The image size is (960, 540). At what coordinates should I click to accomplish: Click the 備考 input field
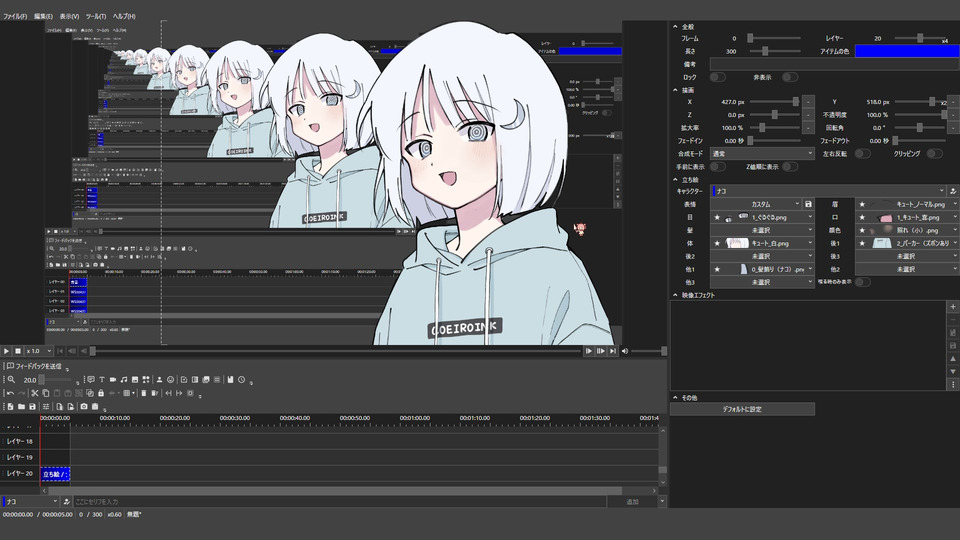click(x=834, y=64)
